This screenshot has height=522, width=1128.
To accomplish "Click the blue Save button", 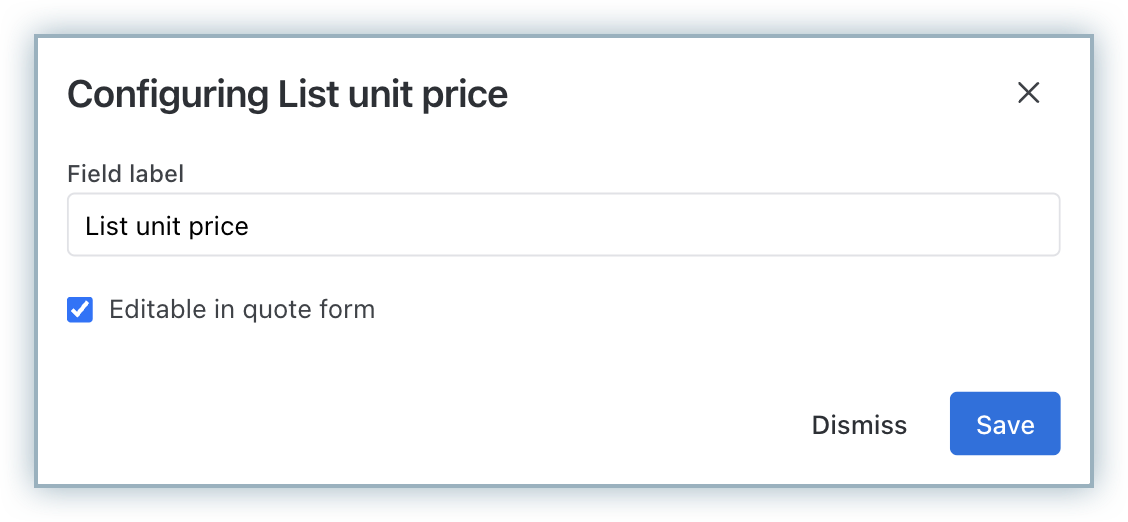I will pos(1004,424).
